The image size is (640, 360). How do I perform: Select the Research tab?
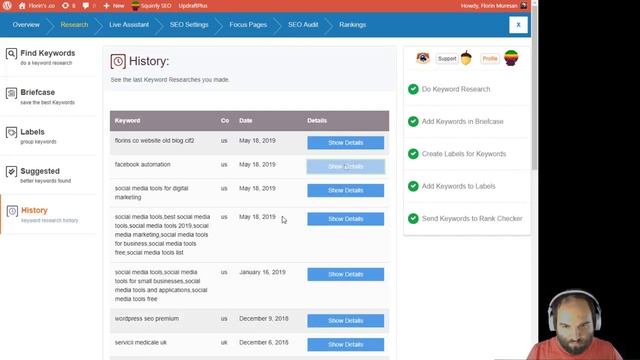(74, 24)
